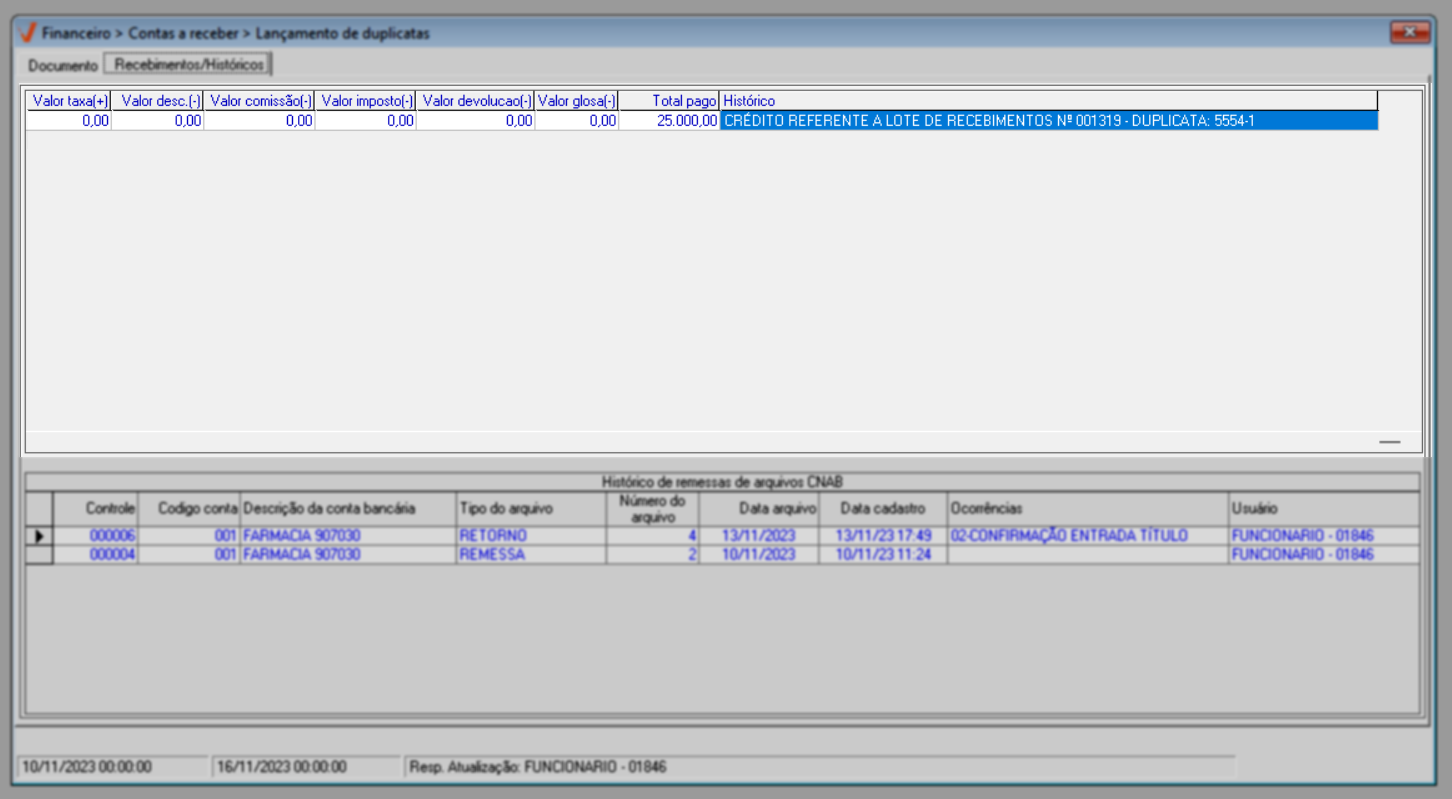Close the Lançamento de duplicatas window
1452x799 pixels.
pos(1410,32)
